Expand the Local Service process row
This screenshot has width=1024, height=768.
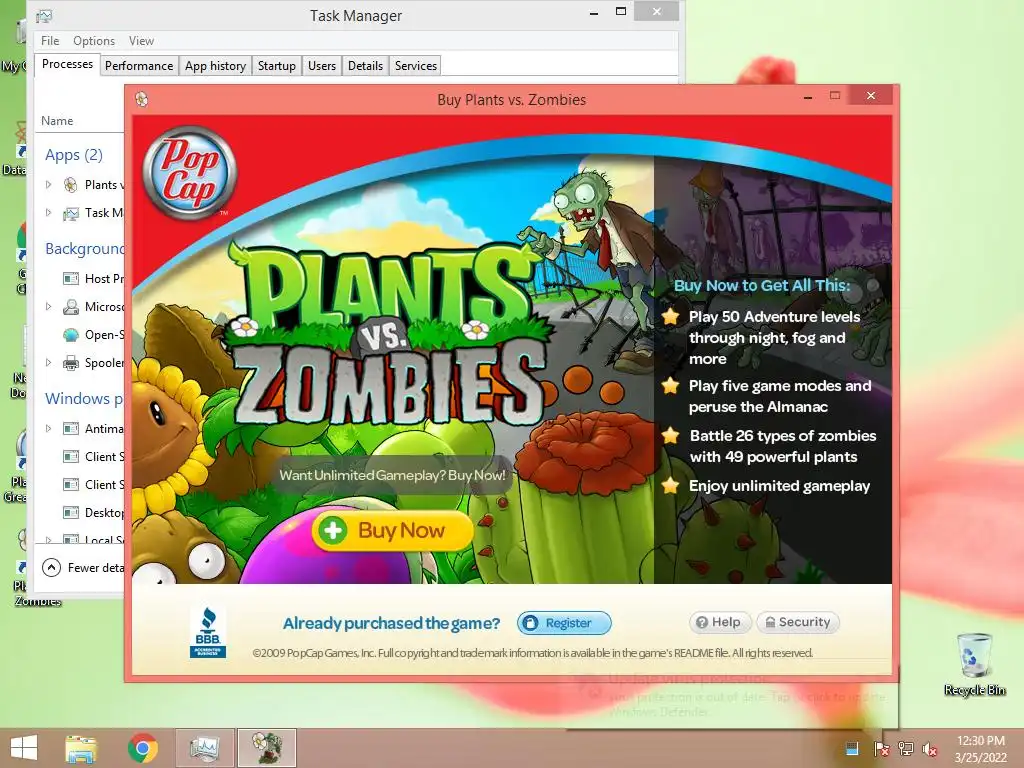point(48,539)
